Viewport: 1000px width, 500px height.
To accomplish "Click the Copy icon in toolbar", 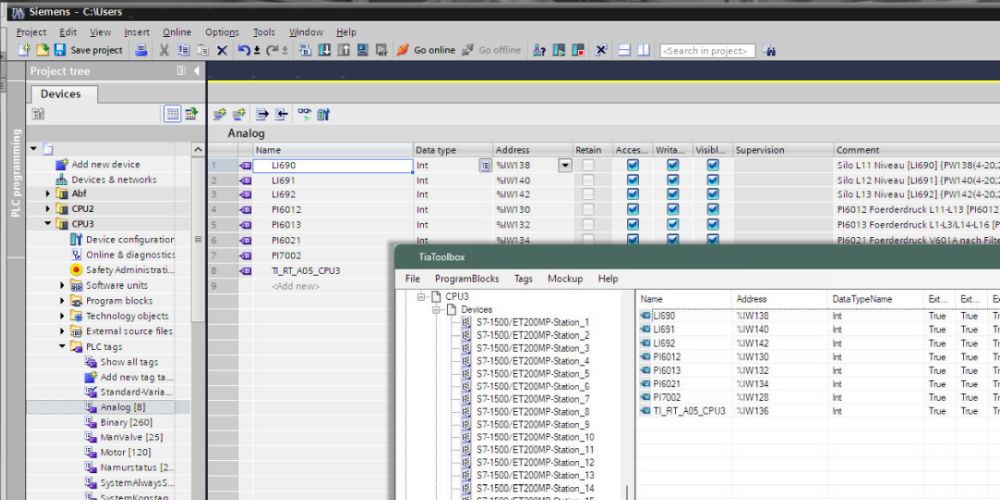I will [x=184, y=50].
